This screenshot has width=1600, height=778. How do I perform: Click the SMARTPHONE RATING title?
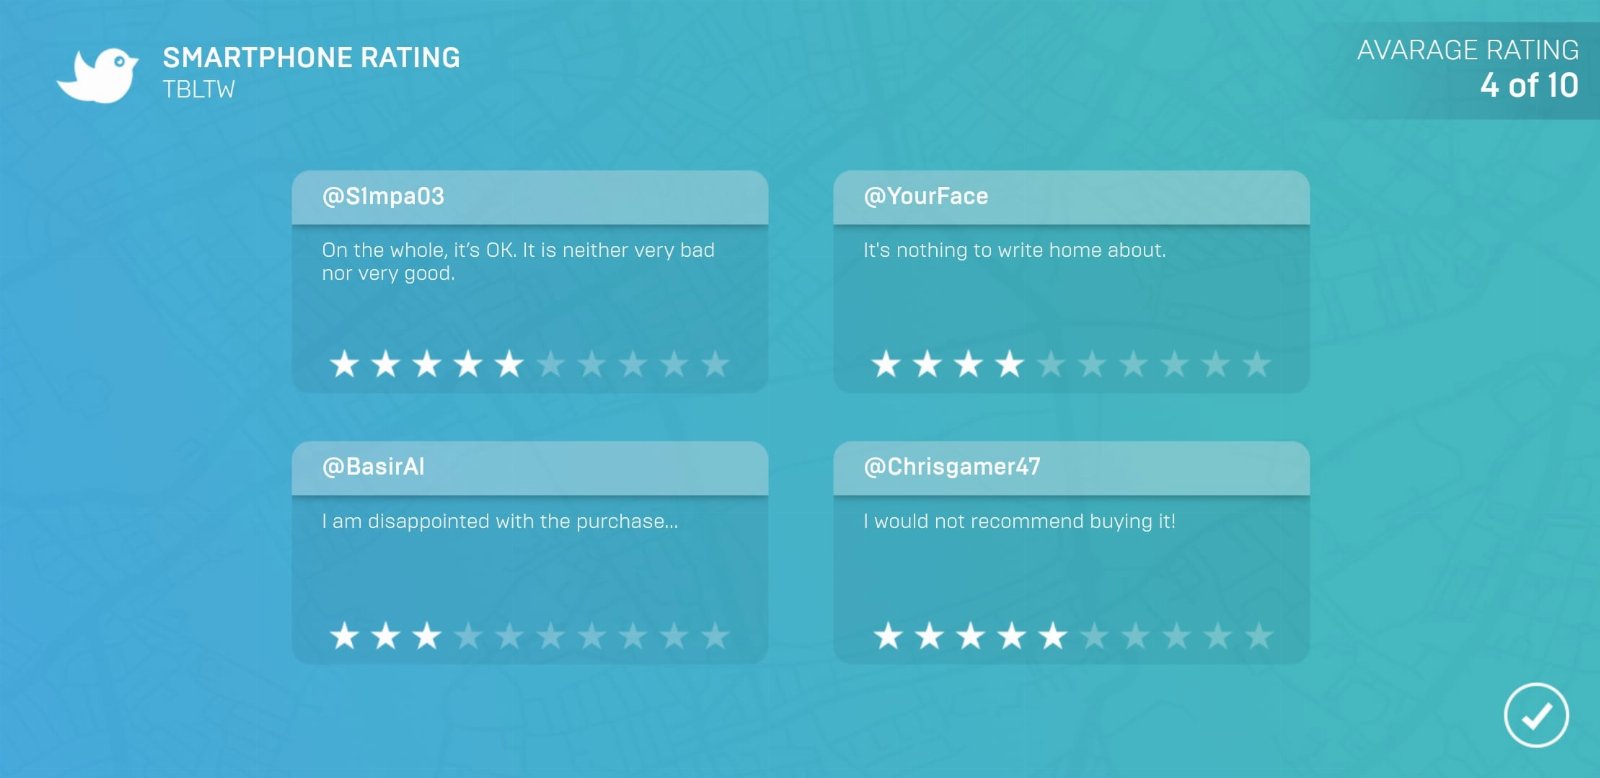pyautogui.click(x=312, y=58)
